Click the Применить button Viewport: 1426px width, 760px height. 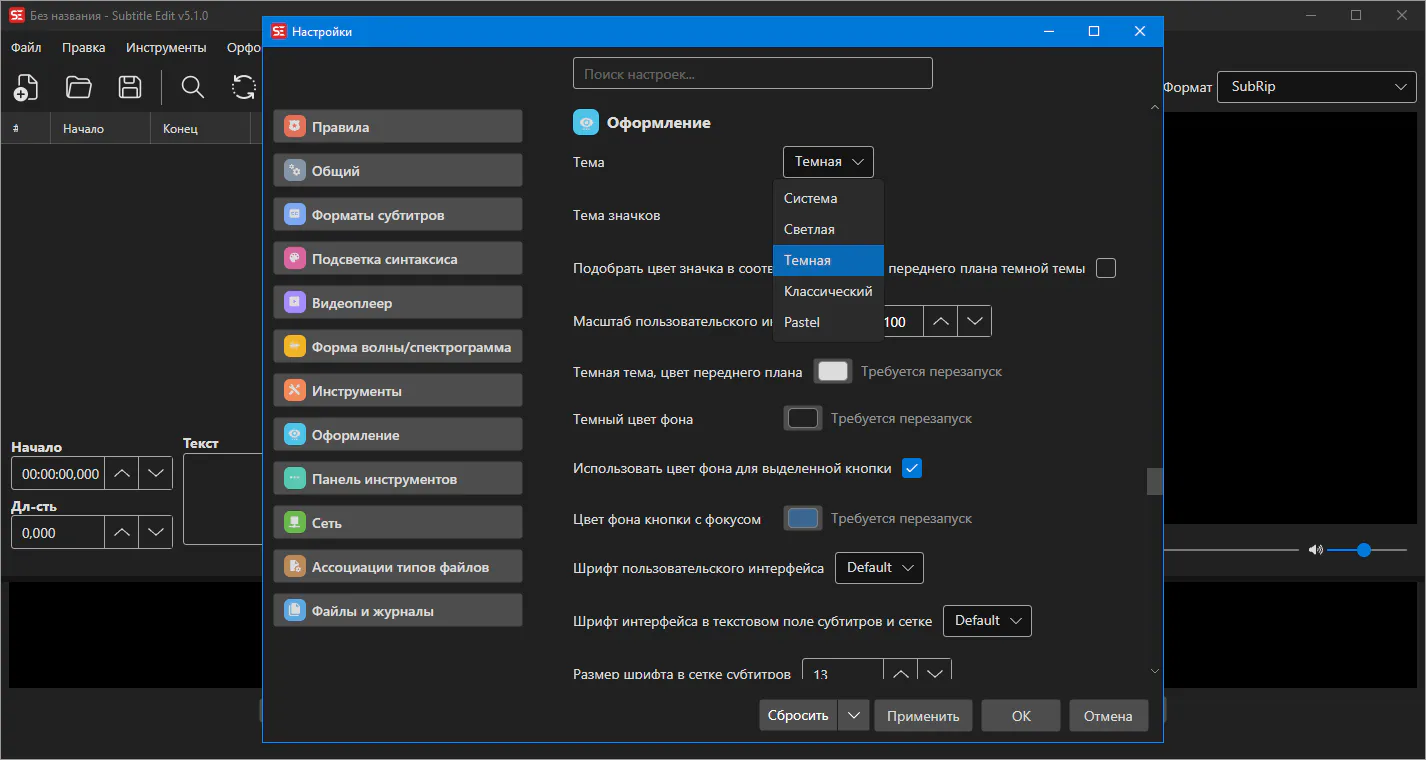pyautogui.click(x=923, y=716)
